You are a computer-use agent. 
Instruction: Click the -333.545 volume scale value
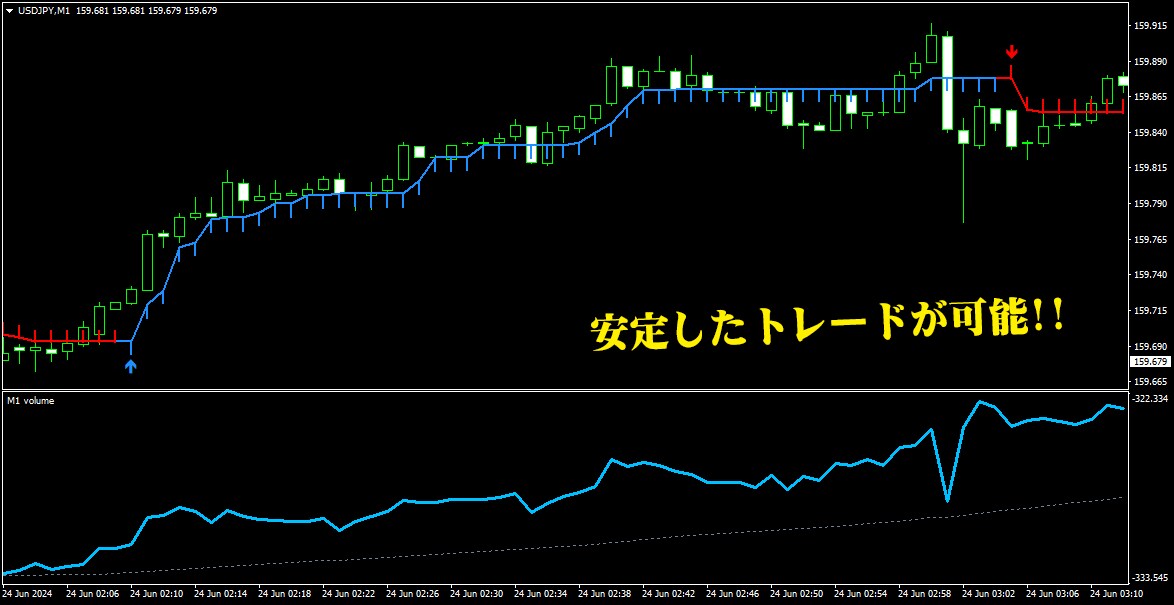[x=1151, y=578]
